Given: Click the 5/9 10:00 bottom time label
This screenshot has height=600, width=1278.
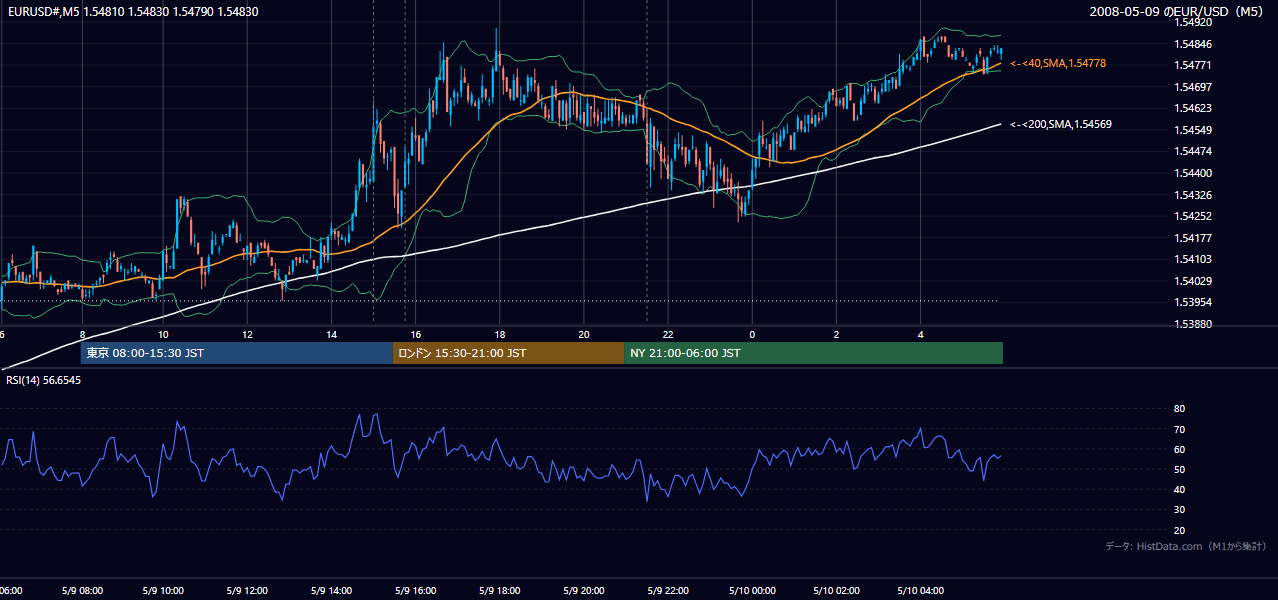Looking at the screenshot, I should pyautogui.click(x=164, y=591).
